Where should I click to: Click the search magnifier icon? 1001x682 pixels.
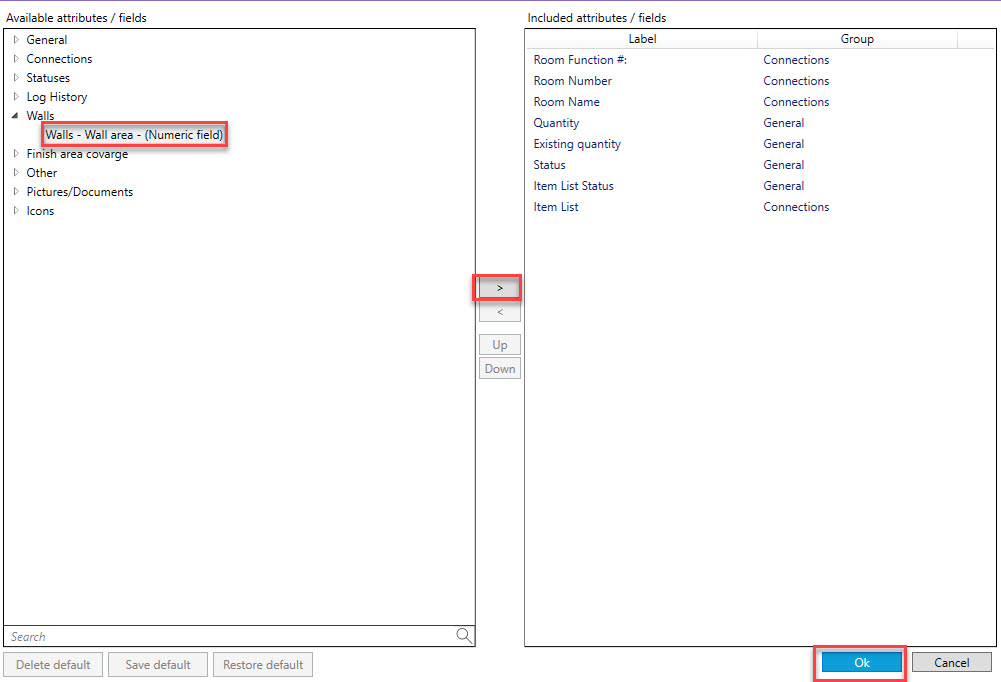[464, 636]
